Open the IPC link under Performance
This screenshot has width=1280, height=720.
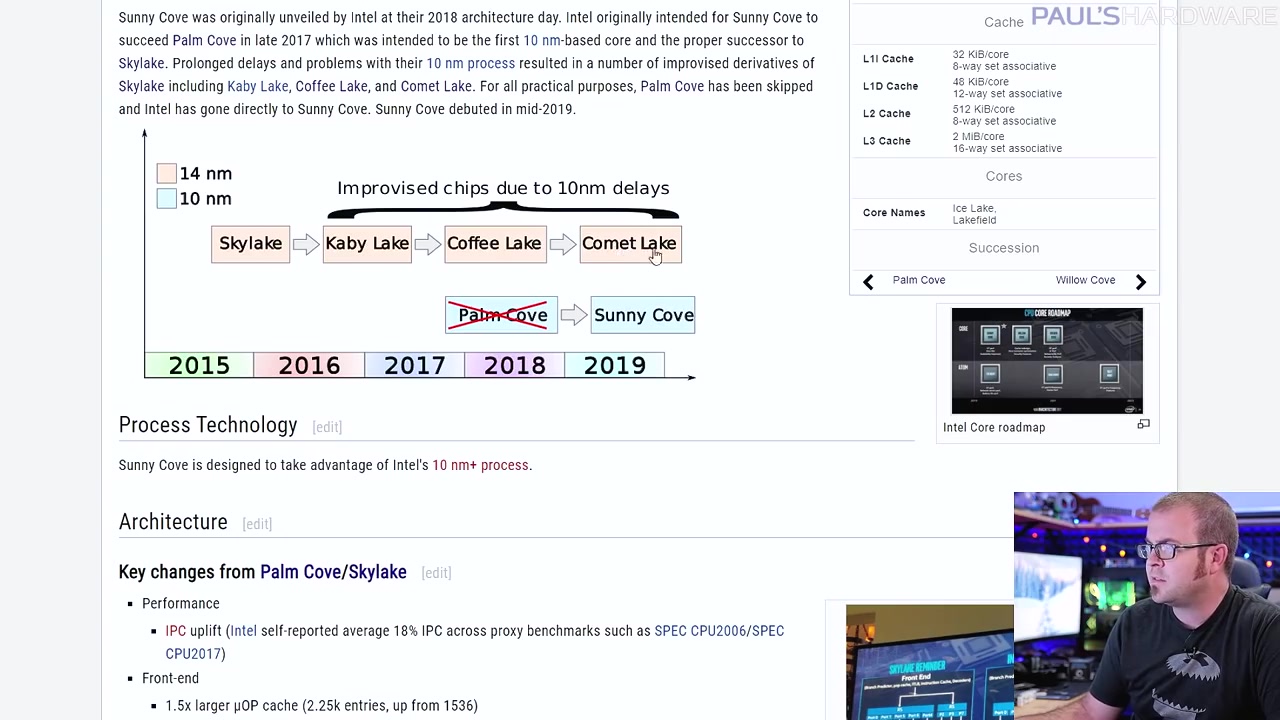pyautogui.click(x=176, y=631)
